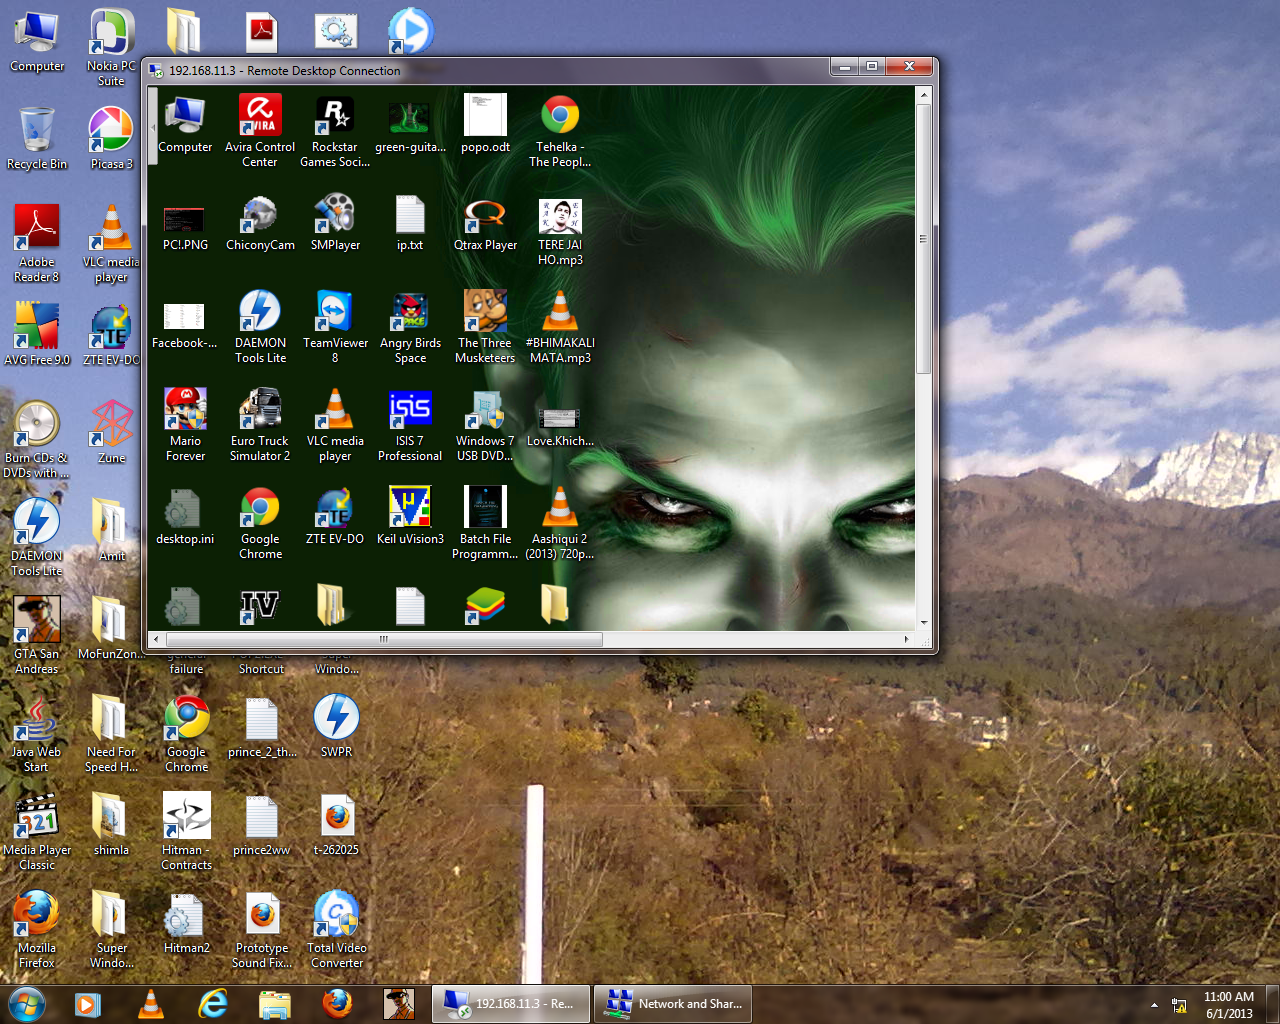Switch to the Network and Sharing taskbar window

pyautogui.click(x=672, y=1003)
